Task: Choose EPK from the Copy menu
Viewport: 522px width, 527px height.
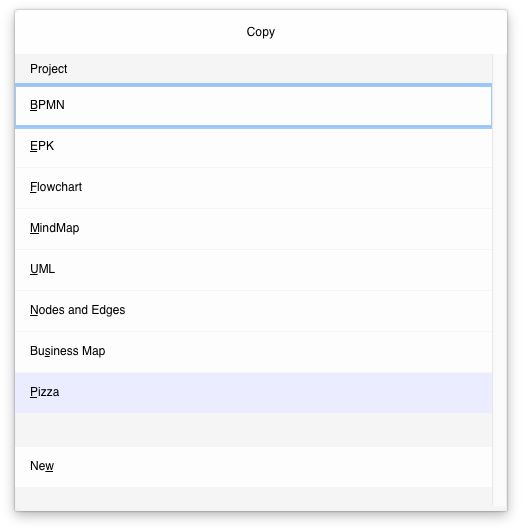Action: tap(253, 147)
